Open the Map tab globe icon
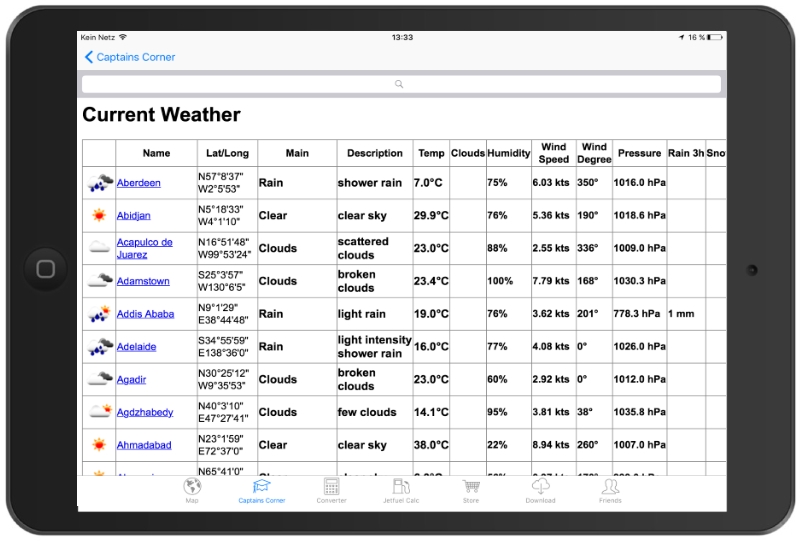This screenshot has width=800, height=541. (192, 487)
